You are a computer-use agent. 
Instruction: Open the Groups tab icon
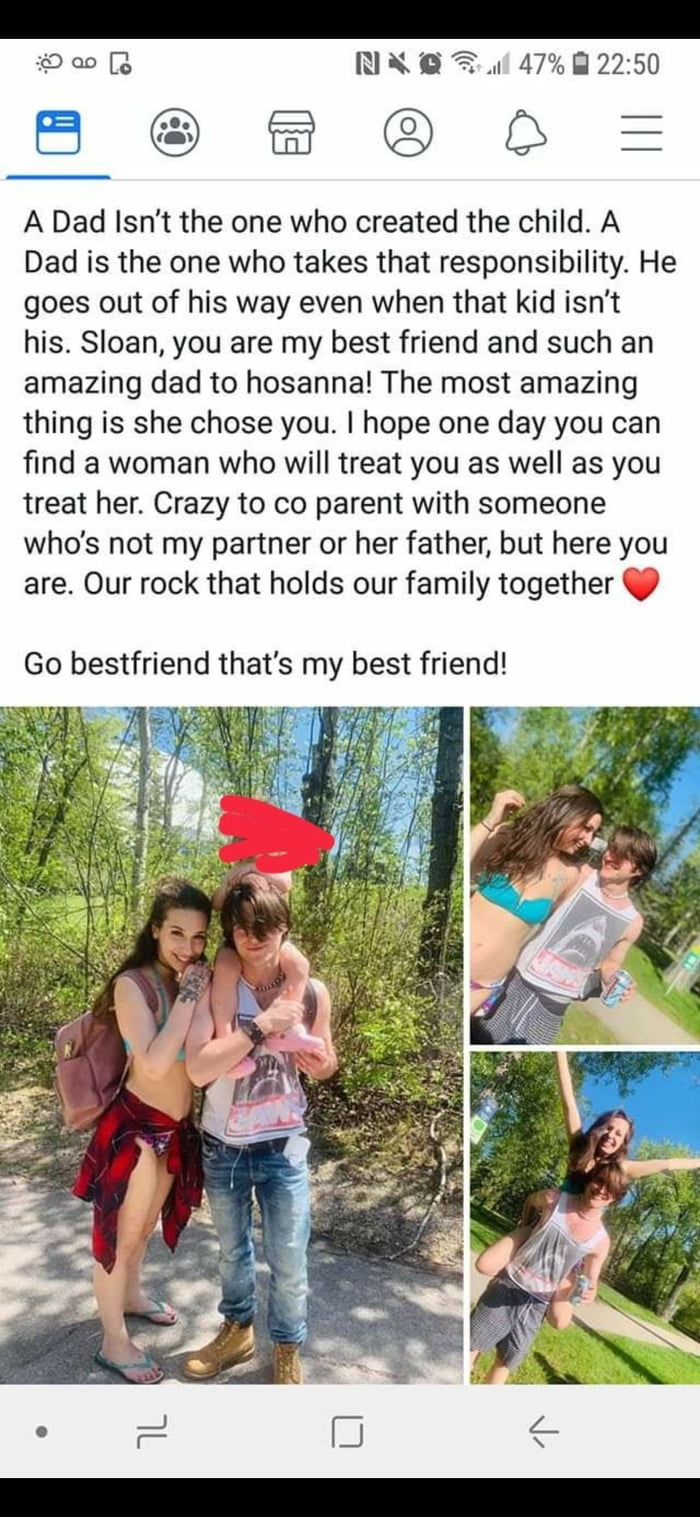[175, 132]
